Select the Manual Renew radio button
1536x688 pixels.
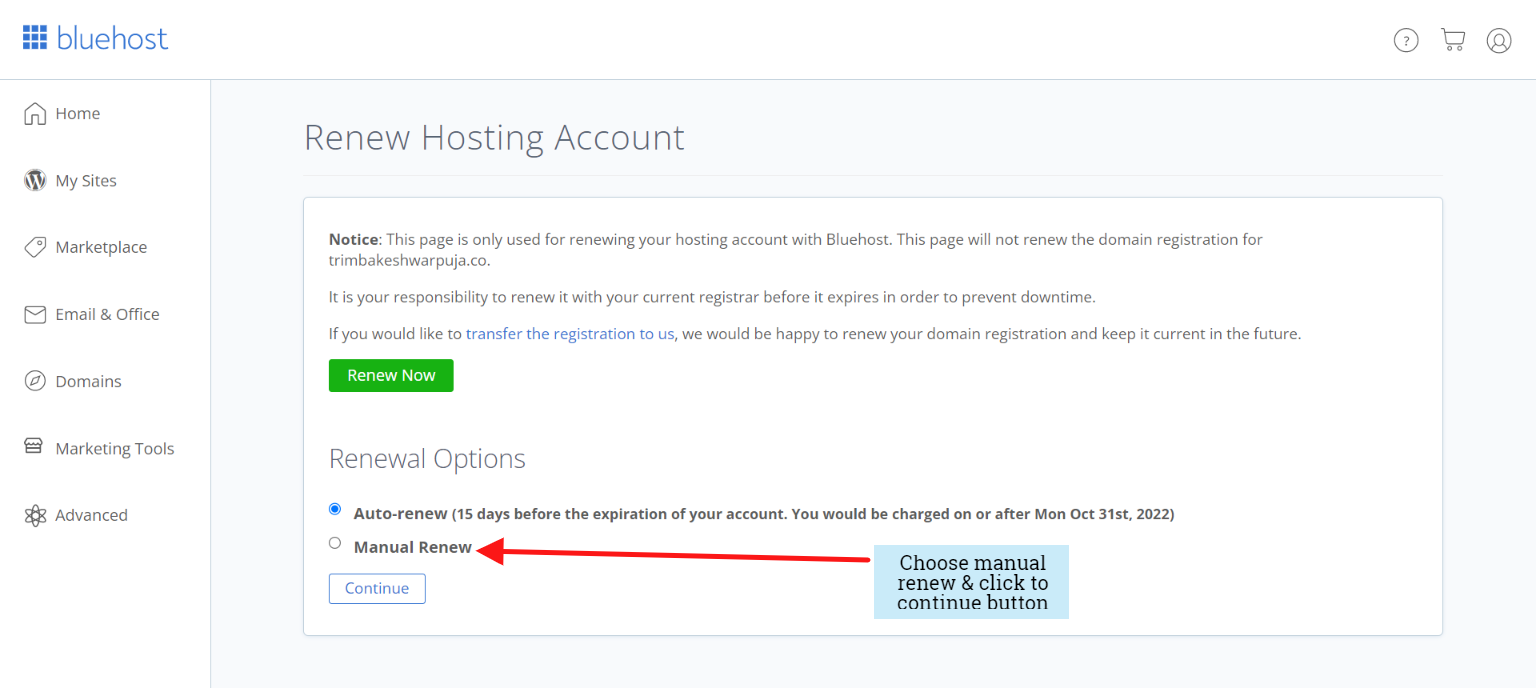[x=335, y=543]
